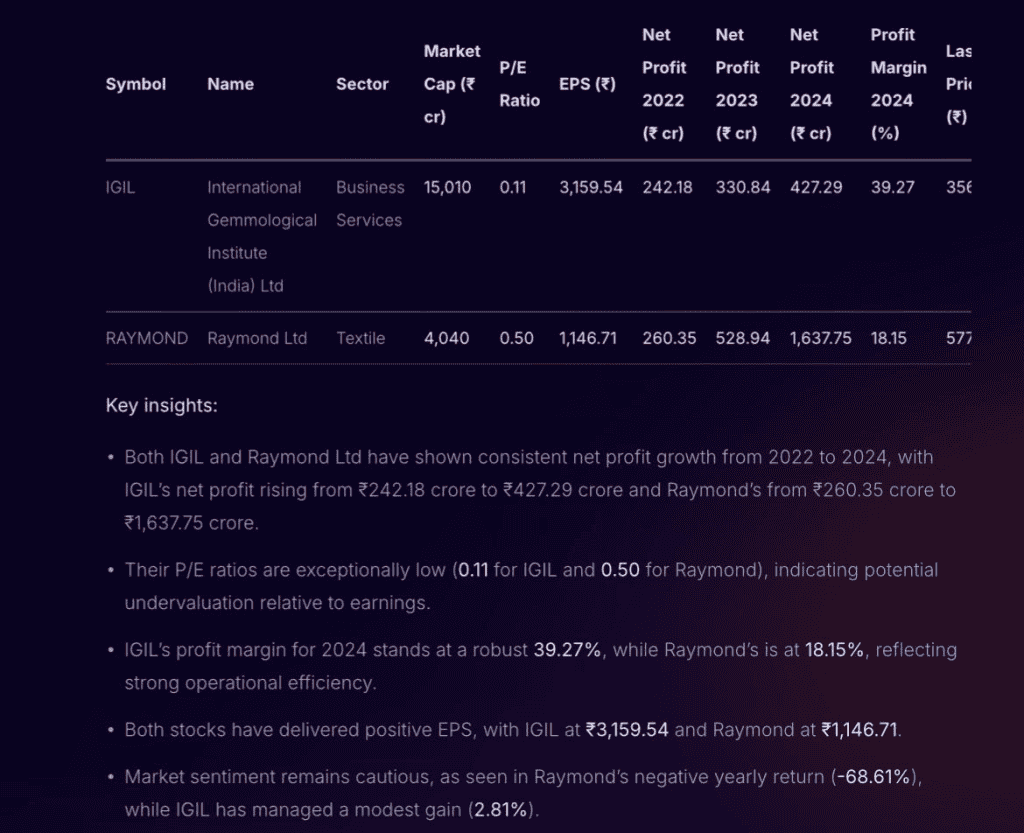
Task: Click Raymond's 1,637.75 net profit cell
Action: coord(820,338)
